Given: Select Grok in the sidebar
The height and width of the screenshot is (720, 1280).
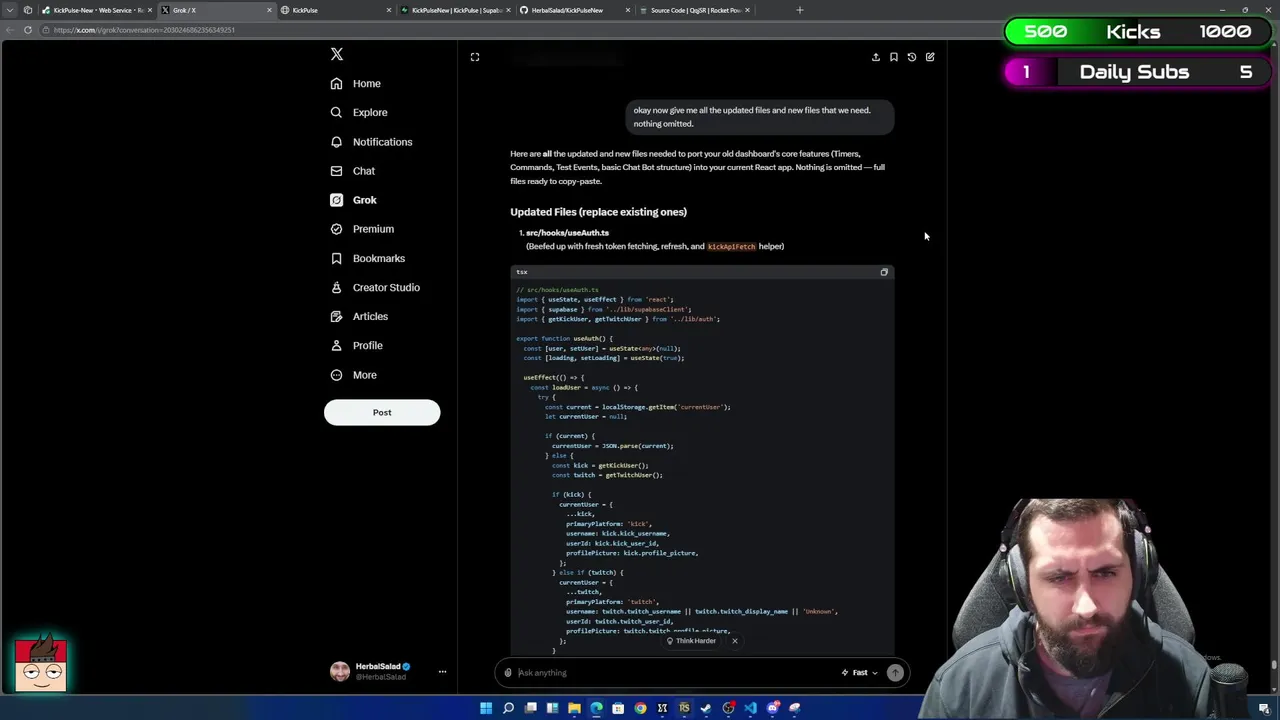Looking at the screenshot, I should coord(354,200).
